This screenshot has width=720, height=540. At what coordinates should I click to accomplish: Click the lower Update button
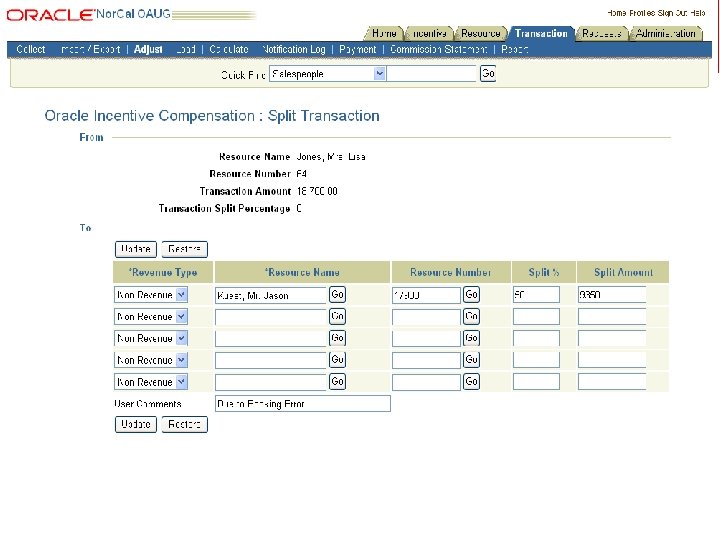[135, 424]
